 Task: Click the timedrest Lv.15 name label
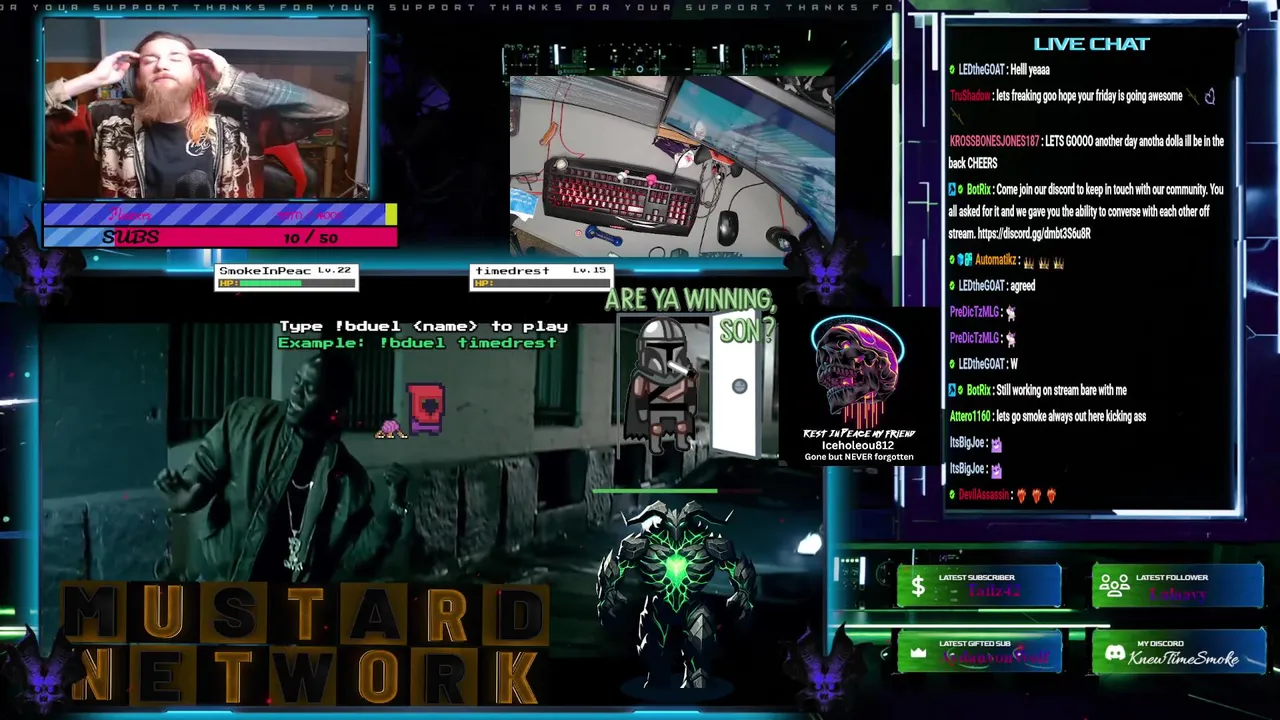click(540, 271)
